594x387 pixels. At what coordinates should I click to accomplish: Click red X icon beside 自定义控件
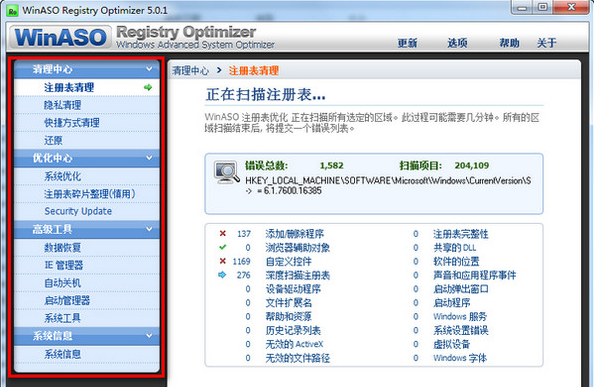(x=223, y=261)
